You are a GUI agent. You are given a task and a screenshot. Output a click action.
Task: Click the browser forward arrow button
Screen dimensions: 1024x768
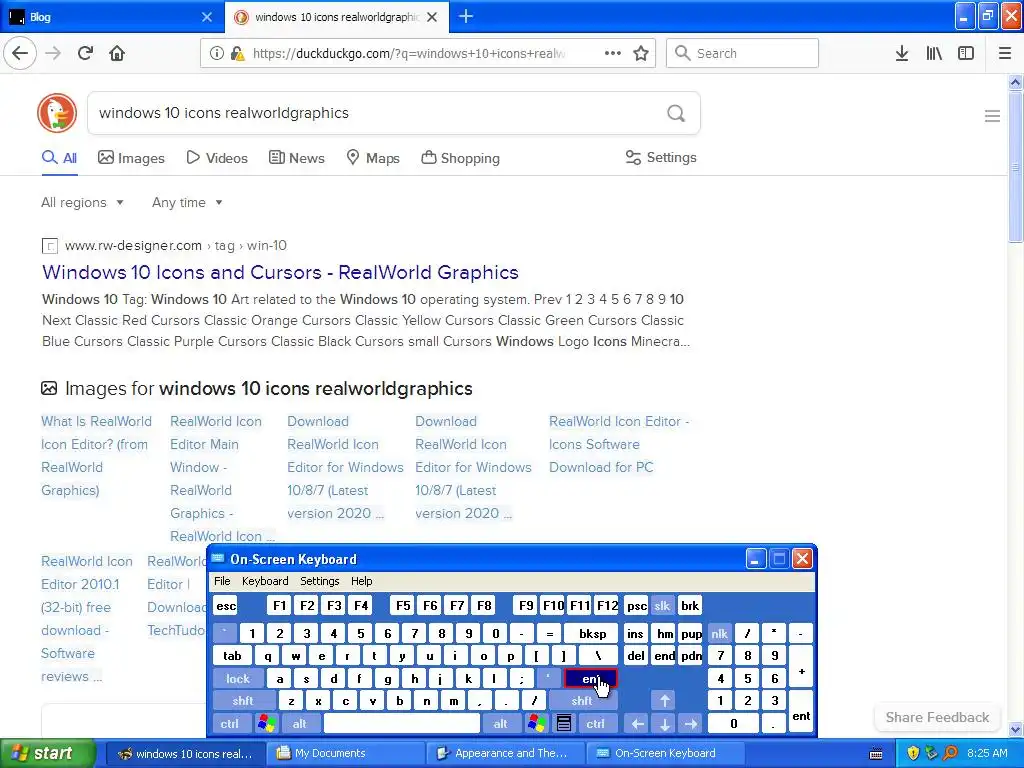click(x=53, y=53)
